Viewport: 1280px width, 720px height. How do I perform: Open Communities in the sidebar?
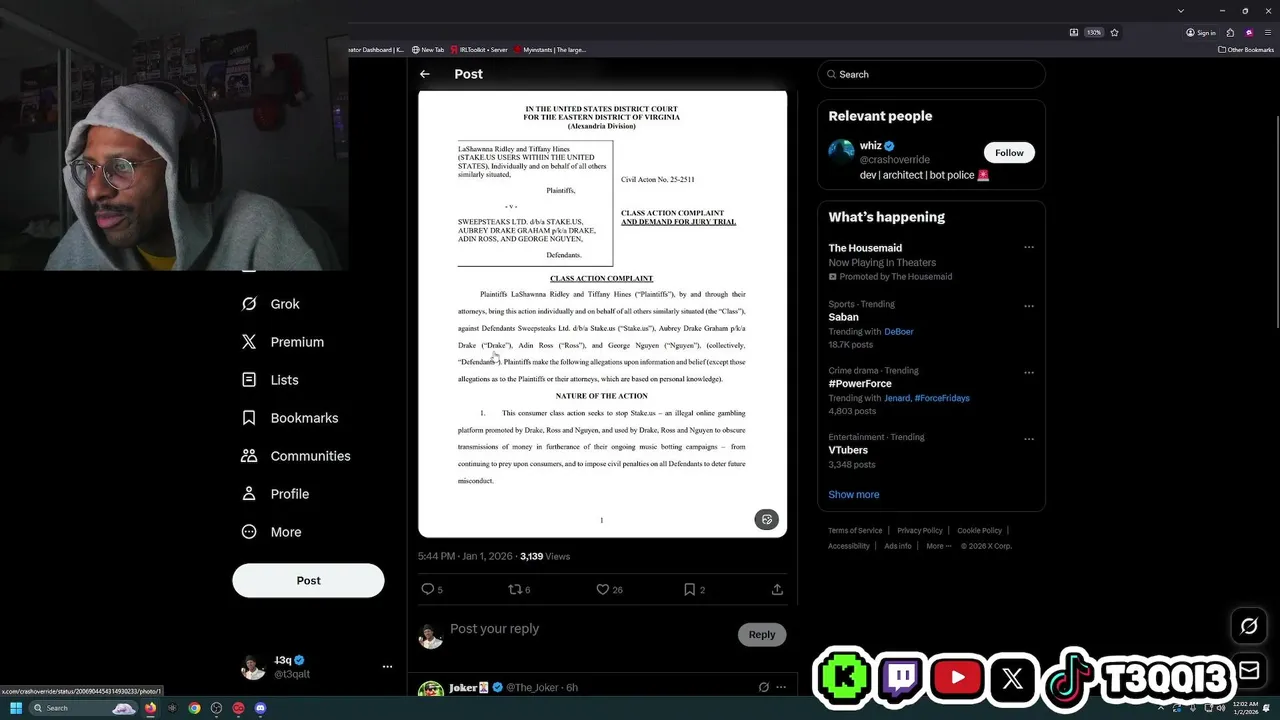click(296, 456)
